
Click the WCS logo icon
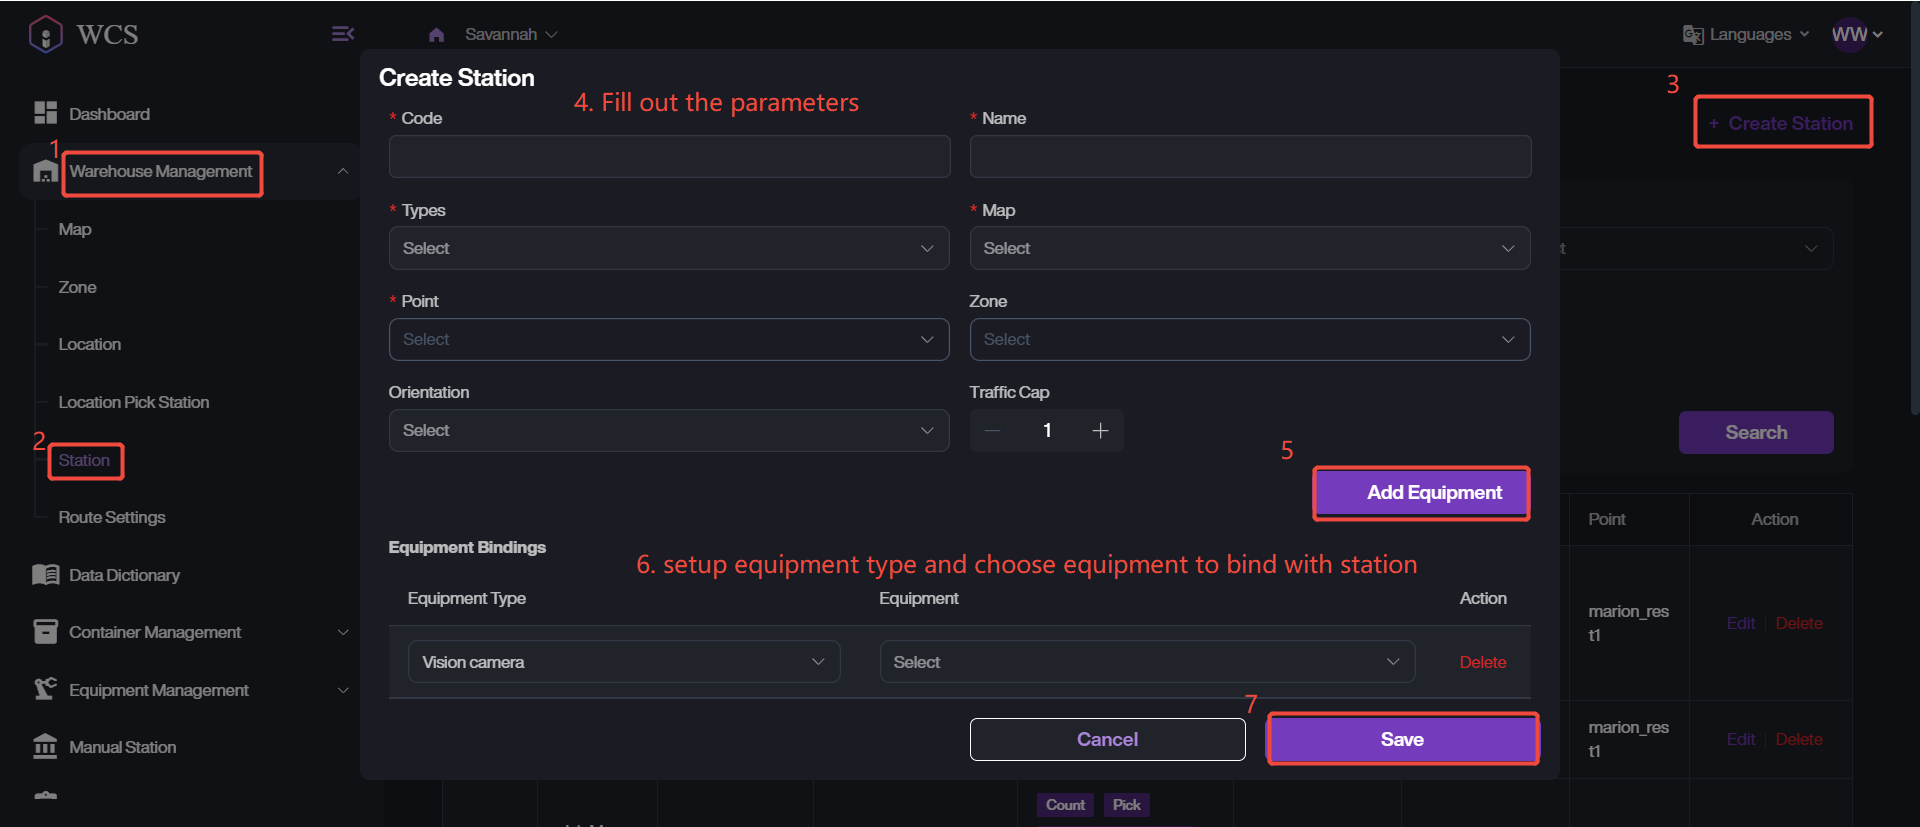46,34
